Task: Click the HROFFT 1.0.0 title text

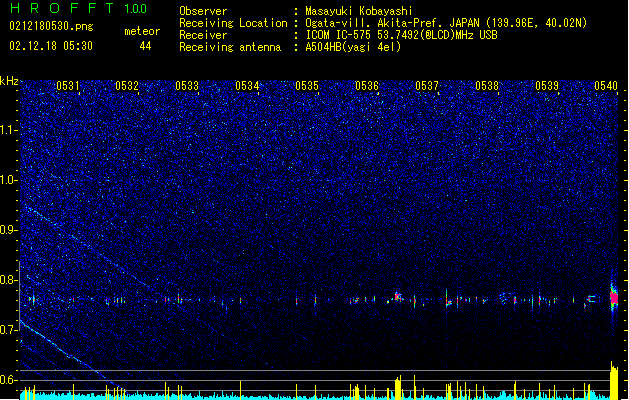Action: point(79,8)
